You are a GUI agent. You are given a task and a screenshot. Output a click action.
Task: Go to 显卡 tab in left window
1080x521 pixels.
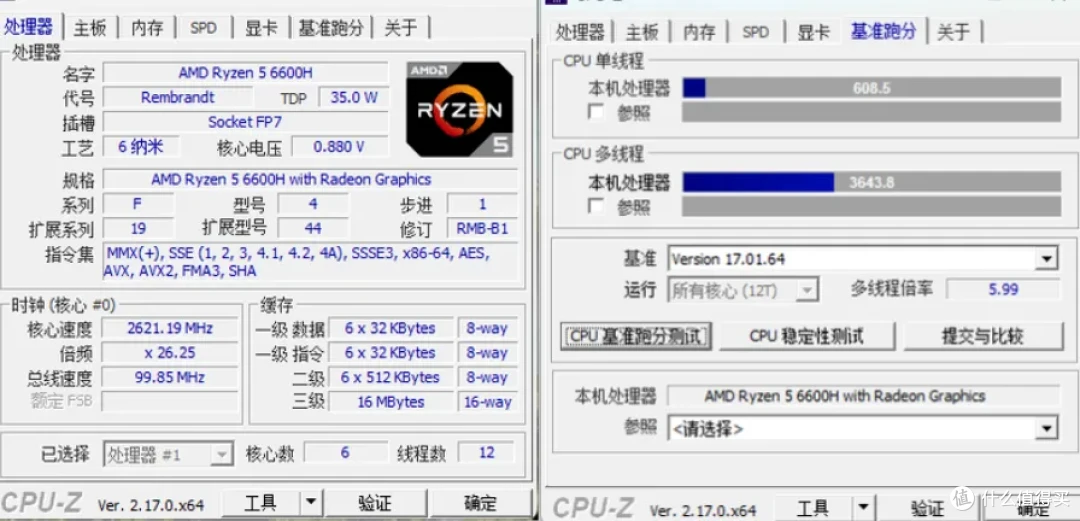click(261, 28)
